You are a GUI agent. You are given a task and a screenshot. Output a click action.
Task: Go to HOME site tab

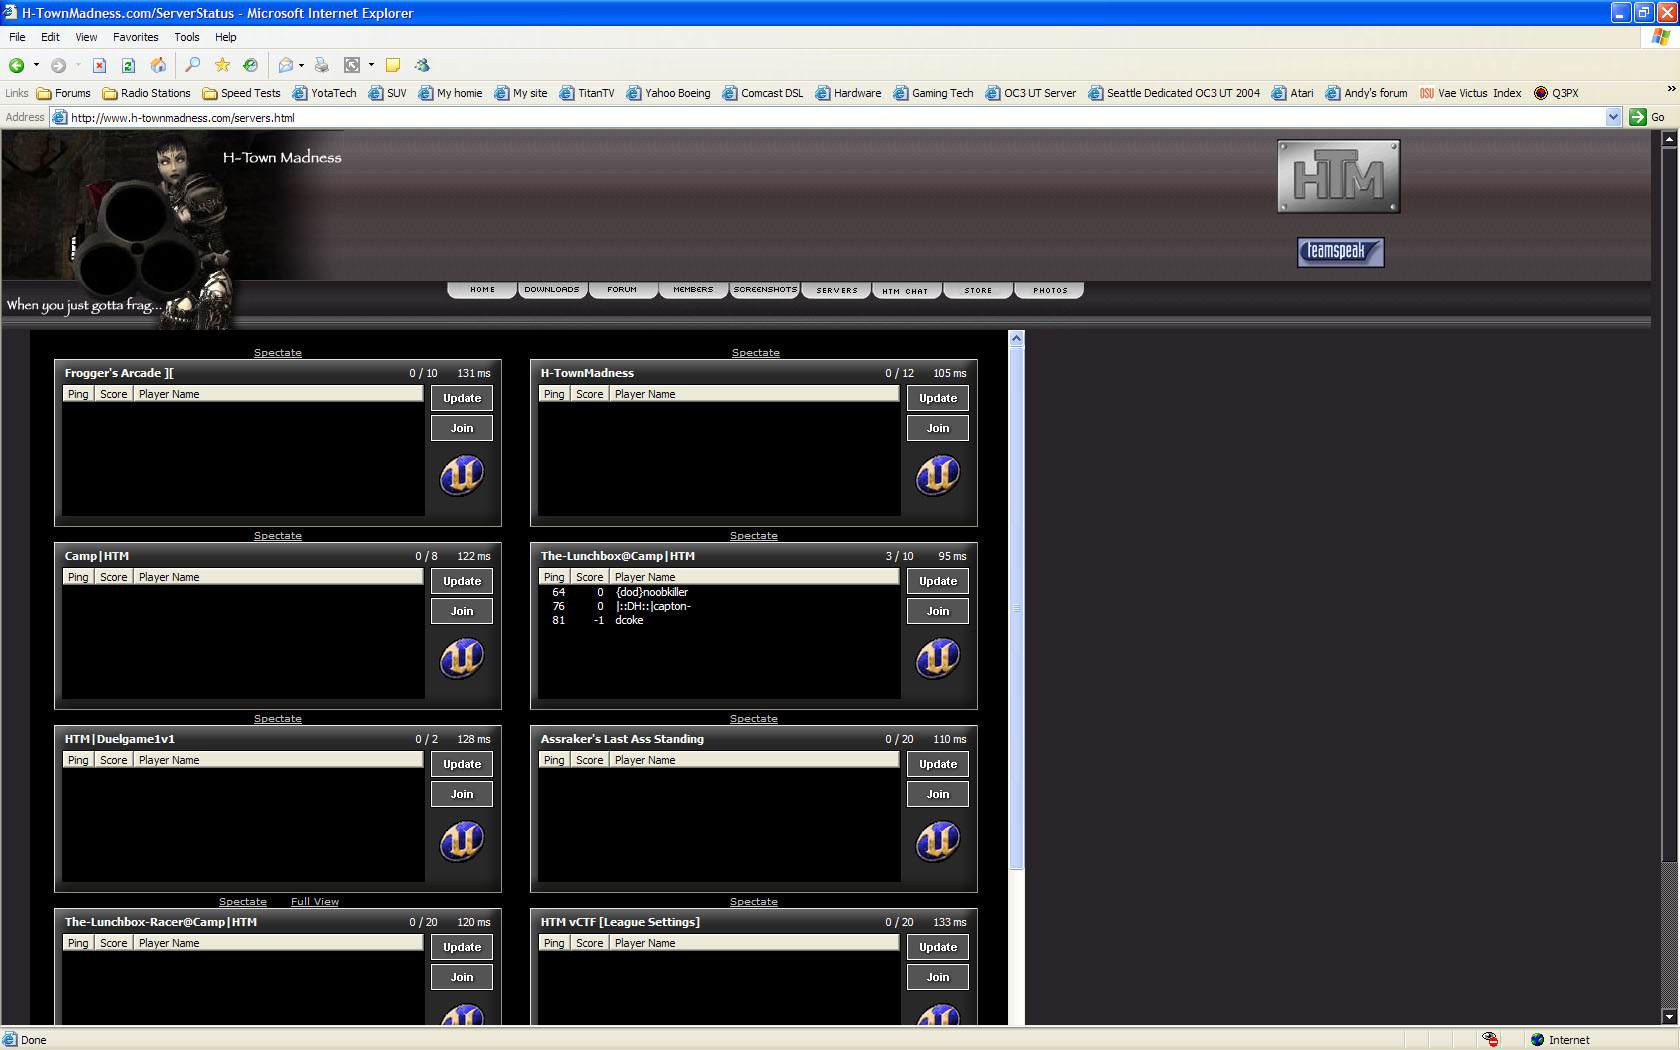point(482,290)
